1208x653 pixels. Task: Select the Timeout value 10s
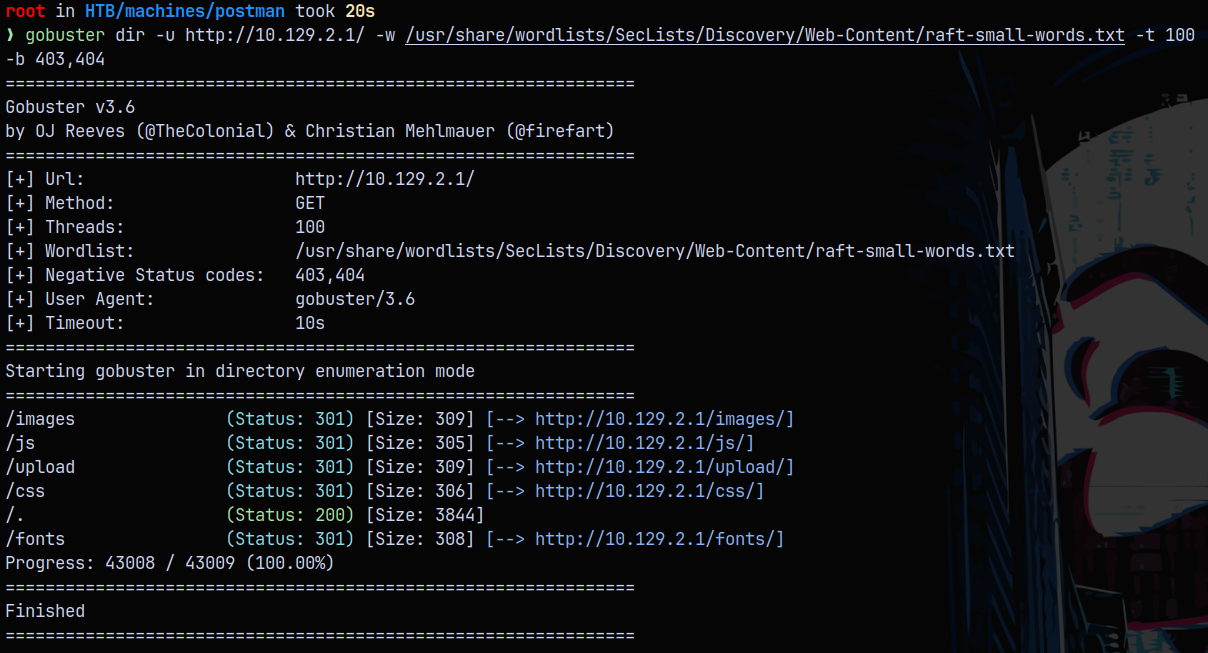tap(310, 323)
